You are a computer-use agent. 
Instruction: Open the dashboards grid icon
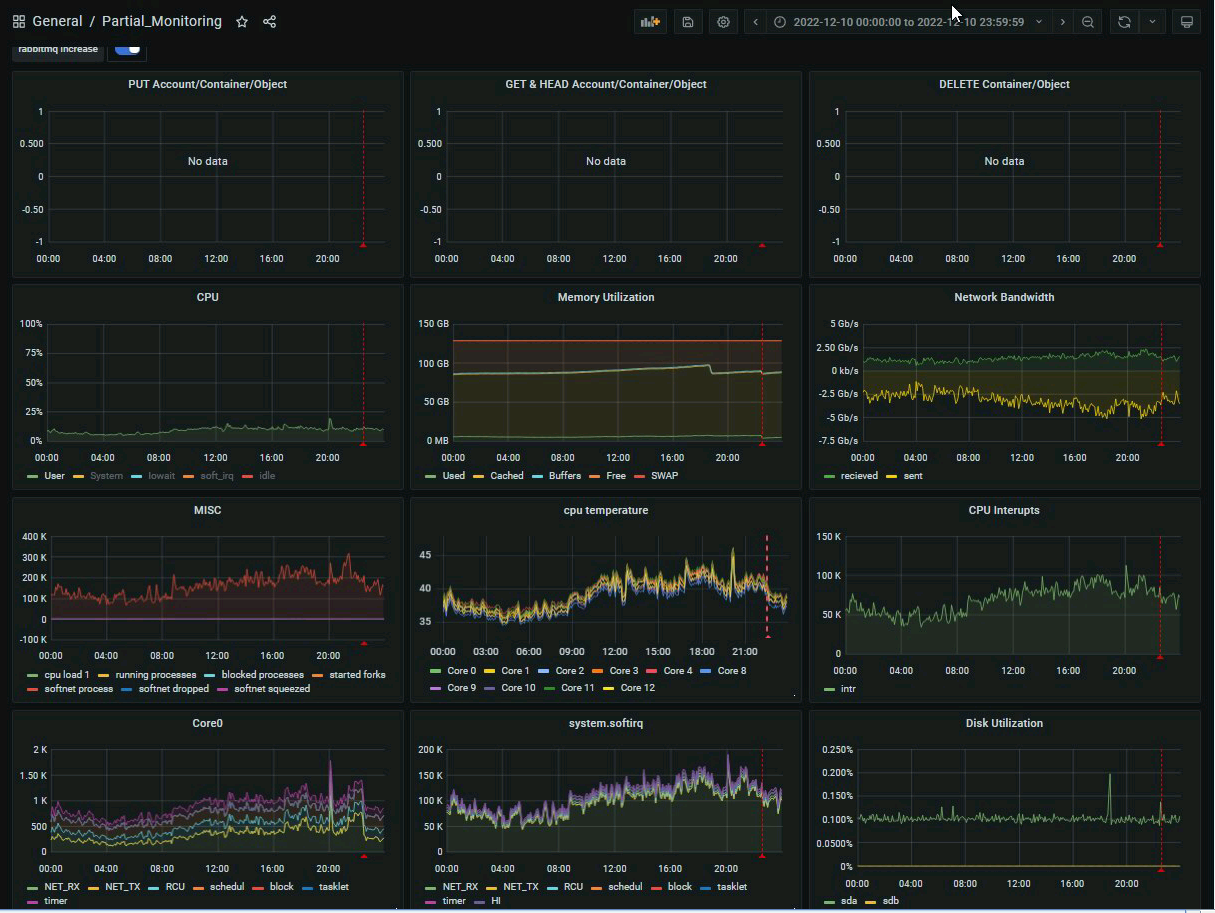[19, 22]
